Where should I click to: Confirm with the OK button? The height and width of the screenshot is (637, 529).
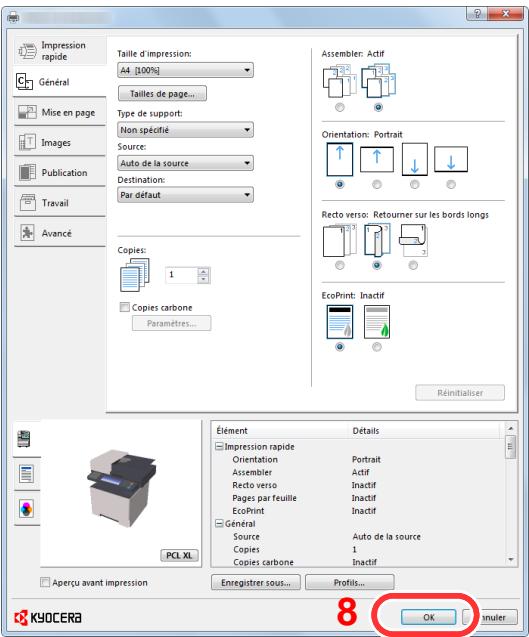tap(429, 617)
